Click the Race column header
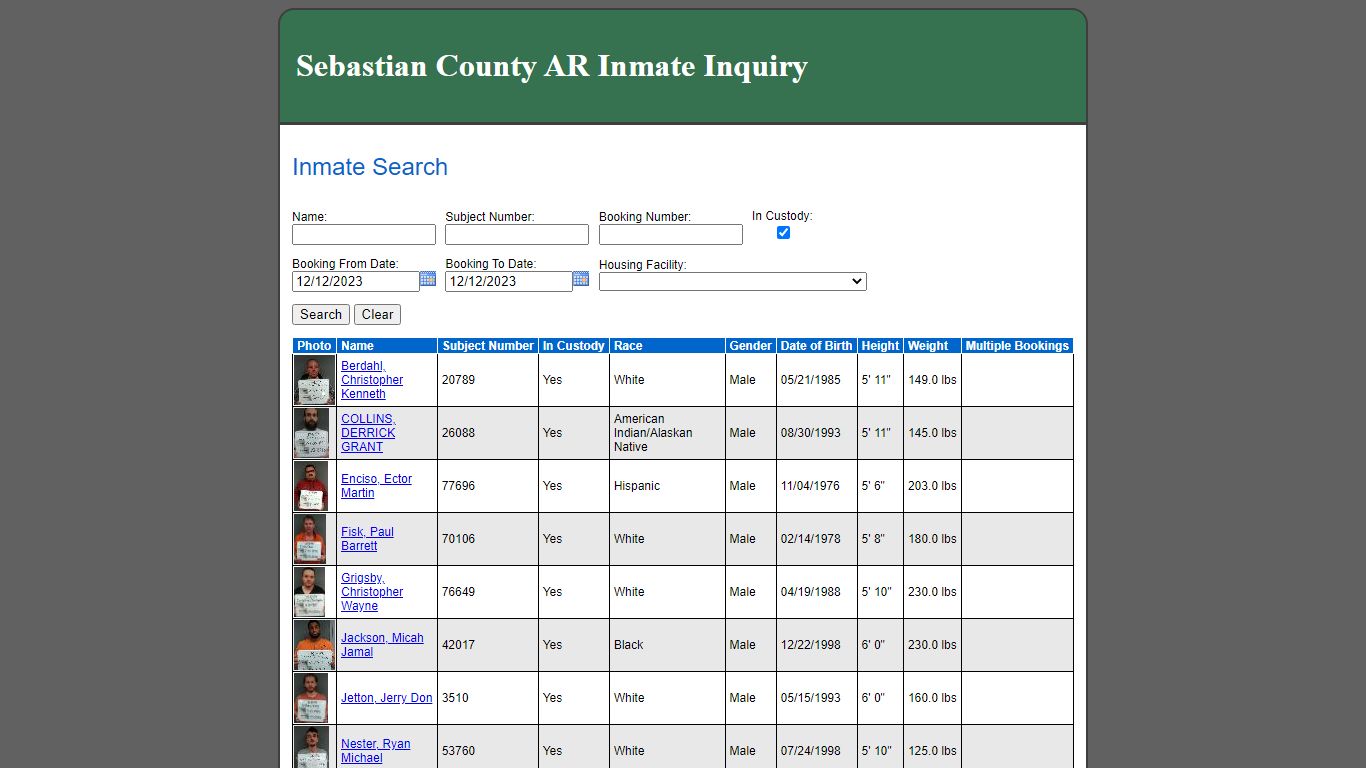 pos(667,346)
